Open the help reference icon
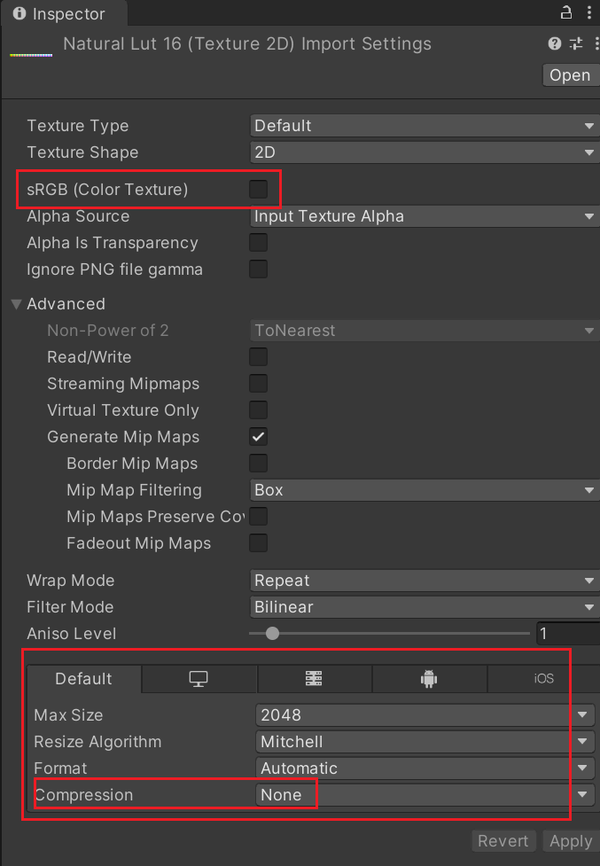Viewport: 600px width, 866px height. (555, 44)
